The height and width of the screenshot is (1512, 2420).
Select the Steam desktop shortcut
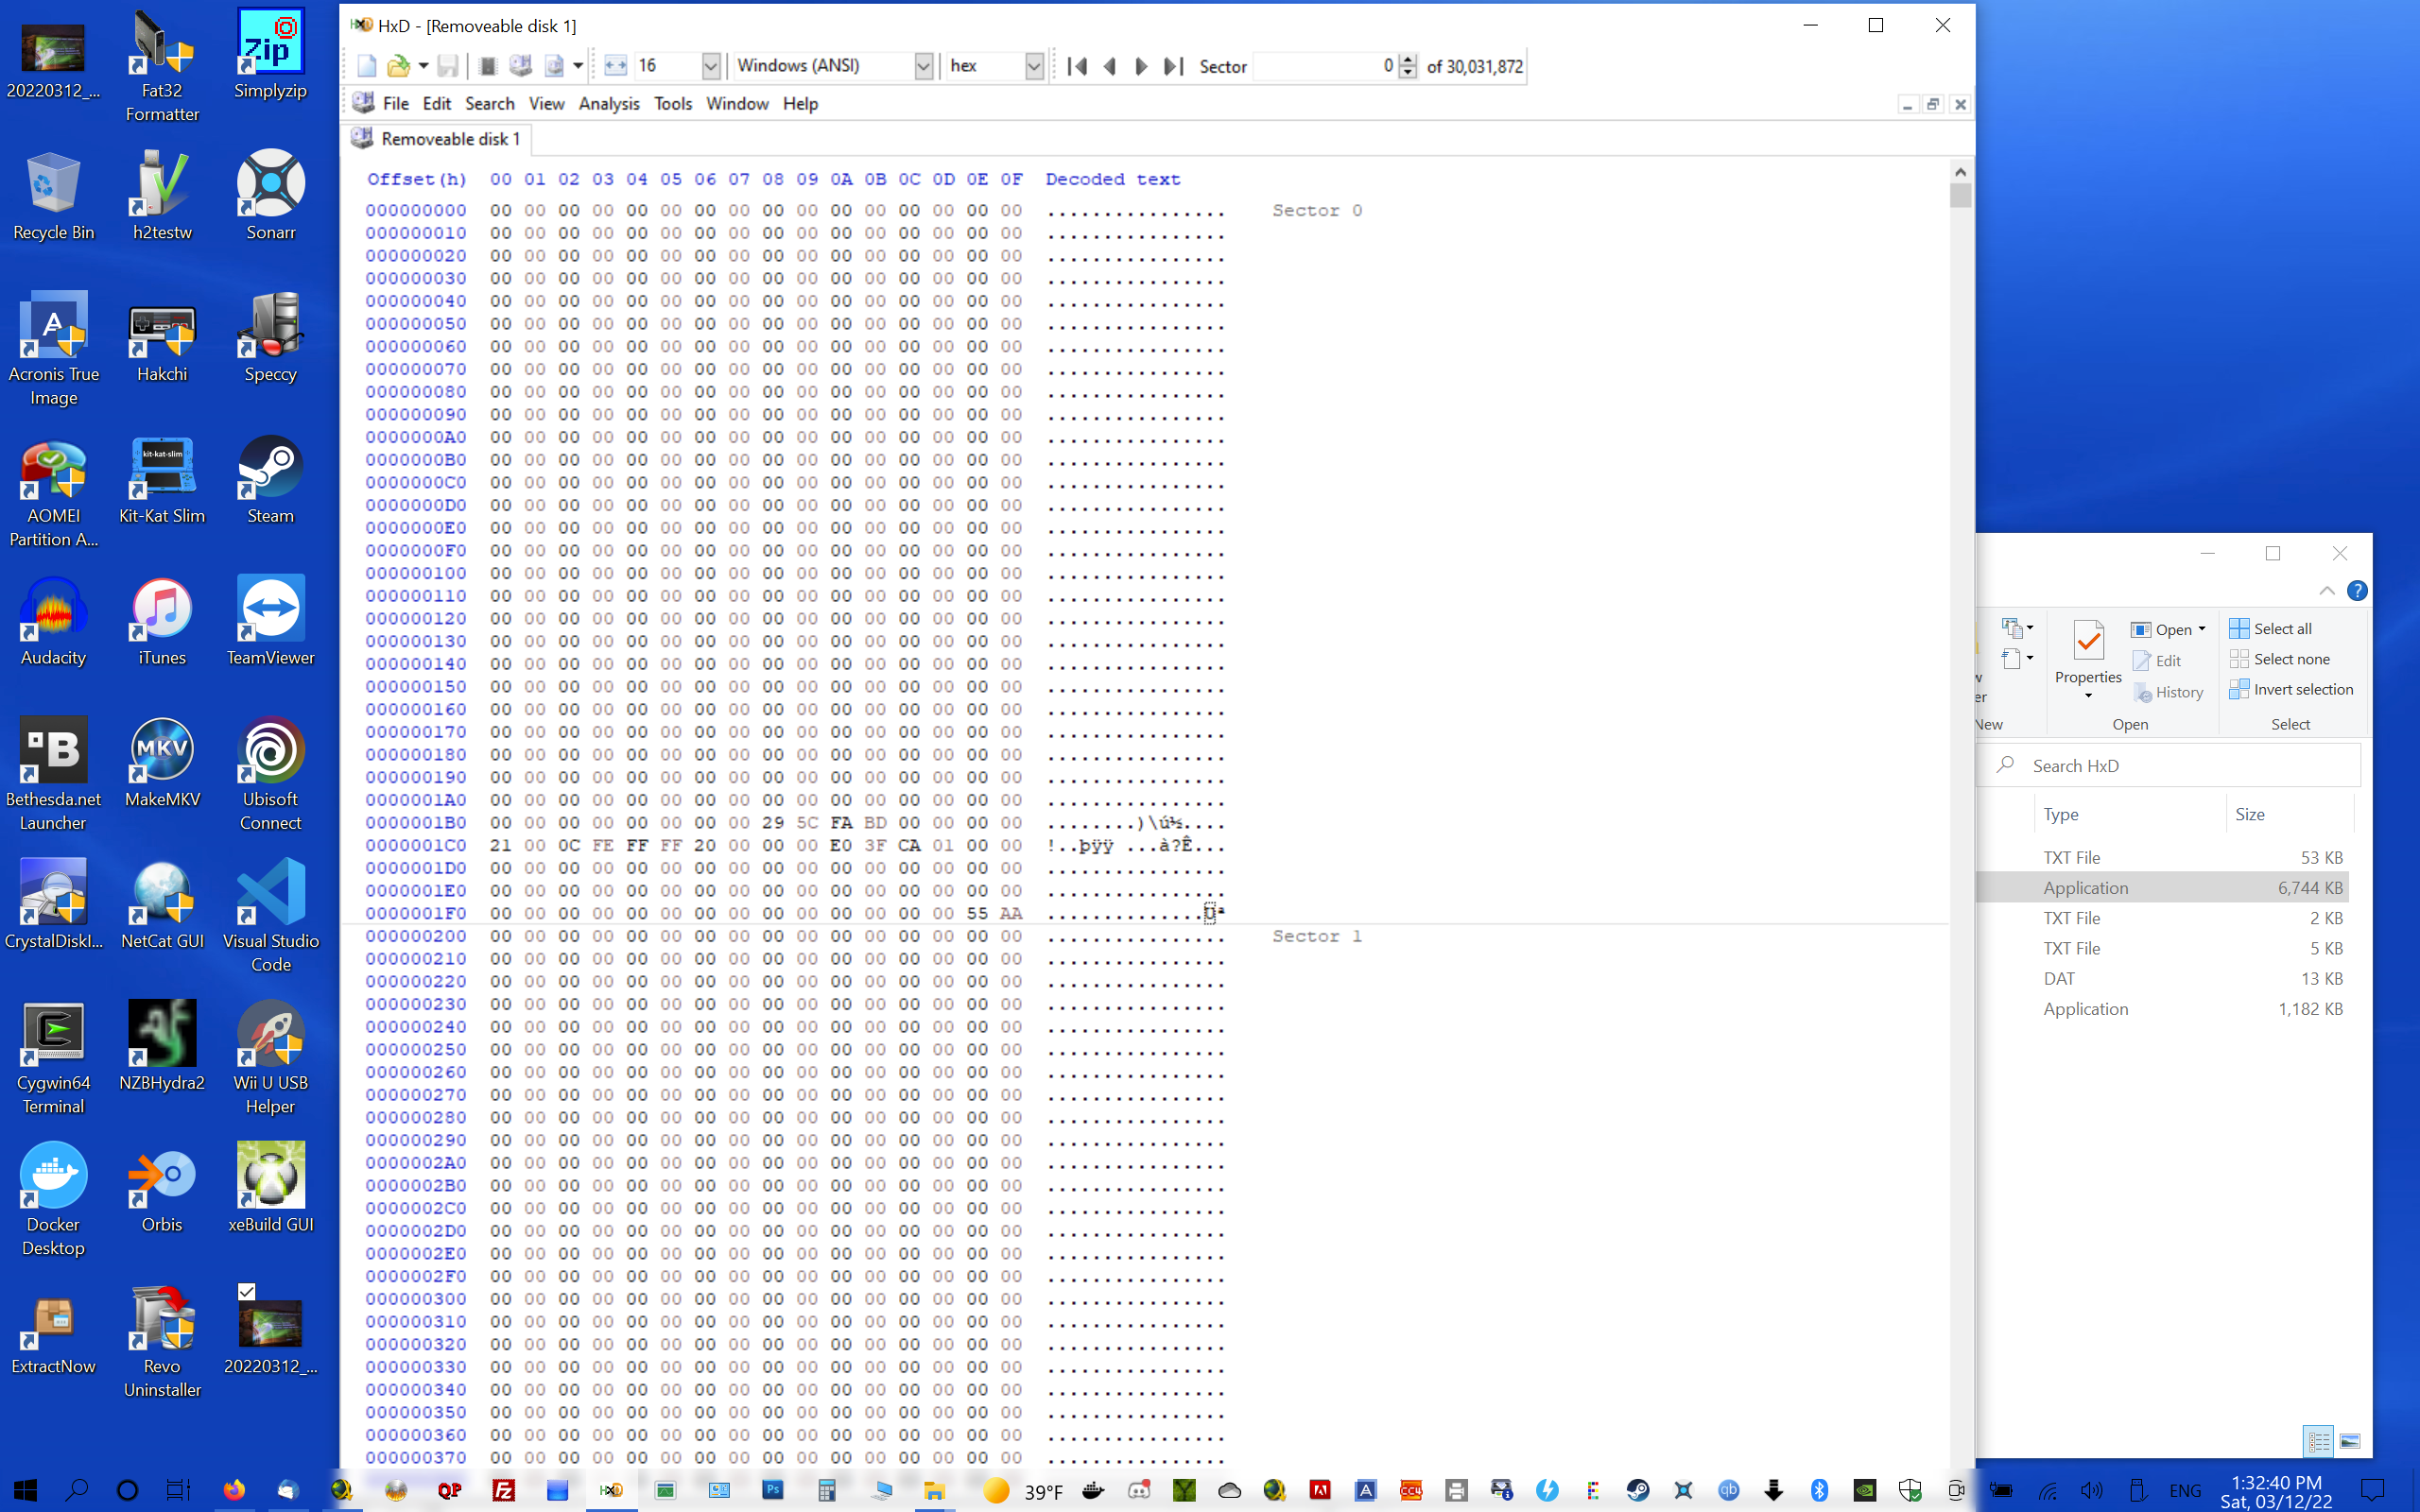(270, 480)
